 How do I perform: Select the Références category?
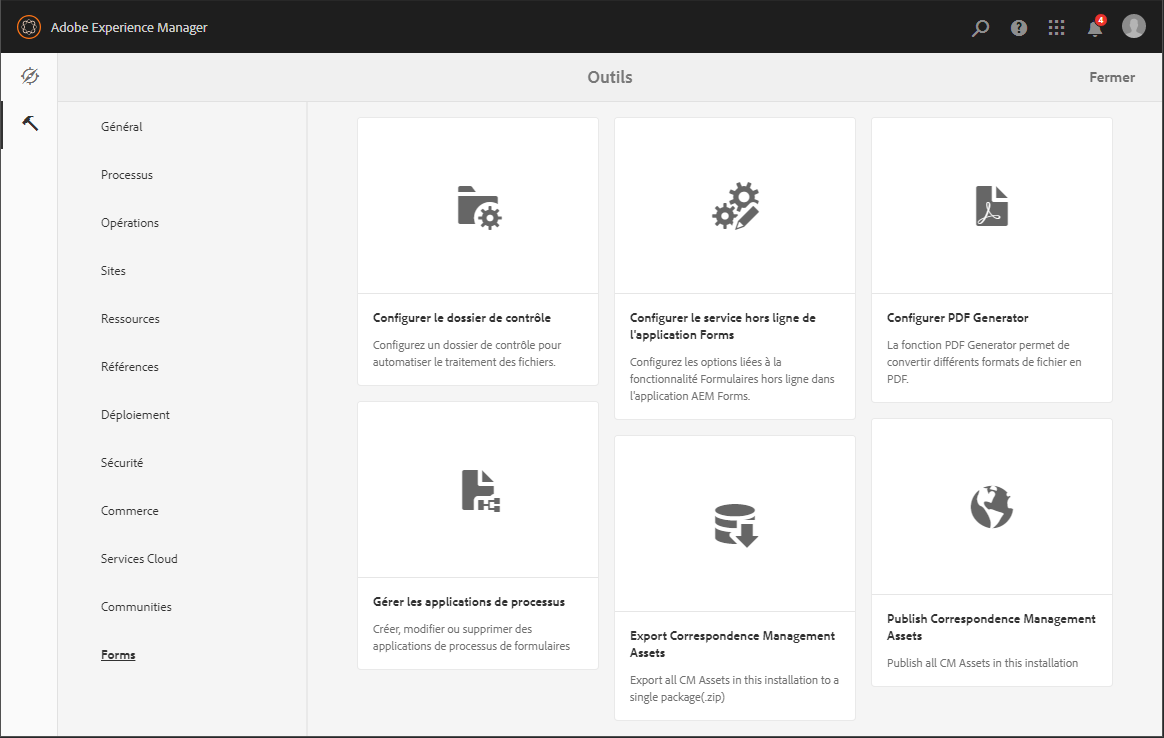tap(130, 367)
